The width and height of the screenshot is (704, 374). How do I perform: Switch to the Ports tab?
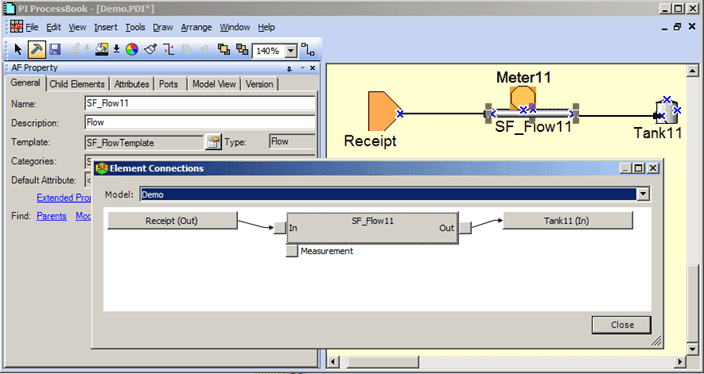[168, 84]
